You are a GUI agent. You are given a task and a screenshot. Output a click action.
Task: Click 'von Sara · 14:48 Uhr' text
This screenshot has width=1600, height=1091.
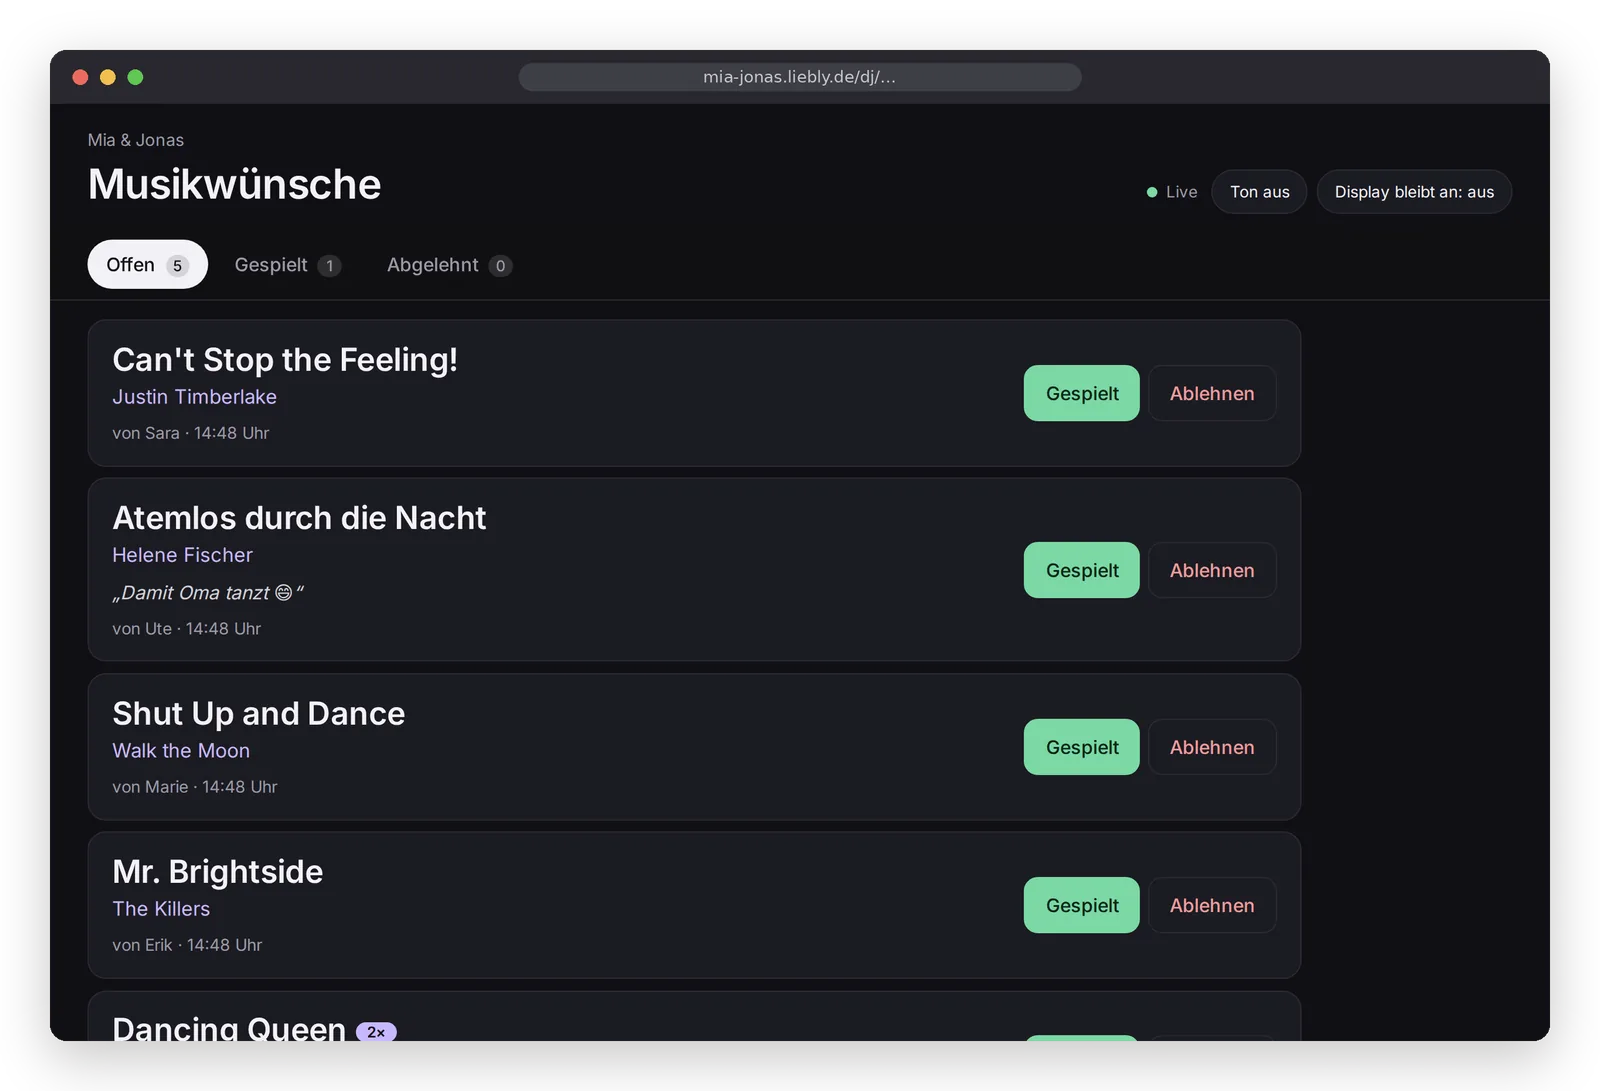point(191,433)
